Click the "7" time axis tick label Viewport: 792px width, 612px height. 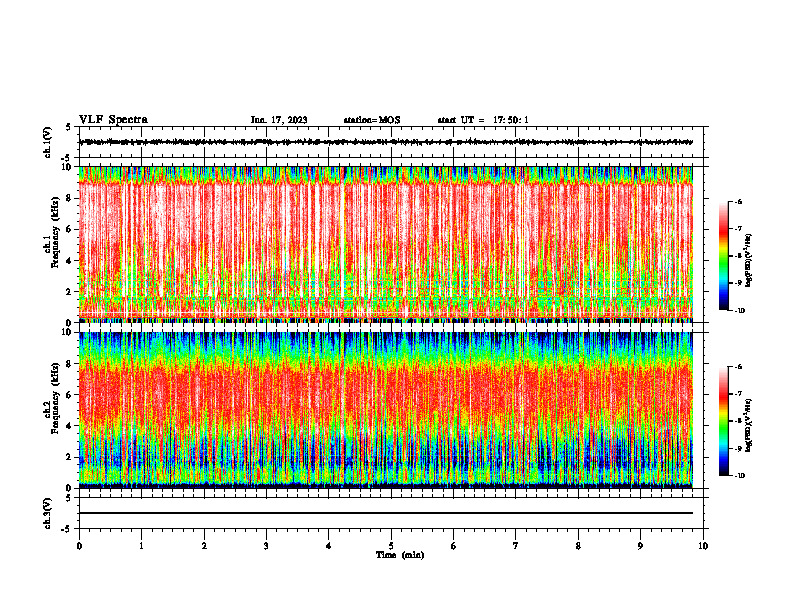tap(516, 546)
